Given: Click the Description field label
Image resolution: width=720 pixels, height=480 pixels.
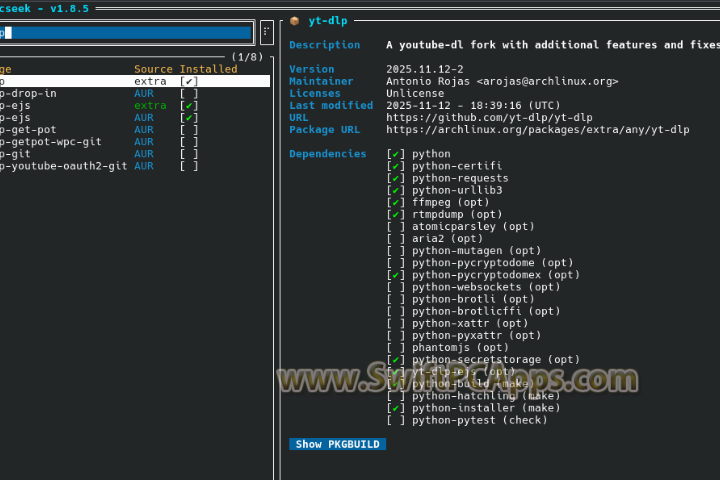Looking at the screenshot, I should click(325, 45).
